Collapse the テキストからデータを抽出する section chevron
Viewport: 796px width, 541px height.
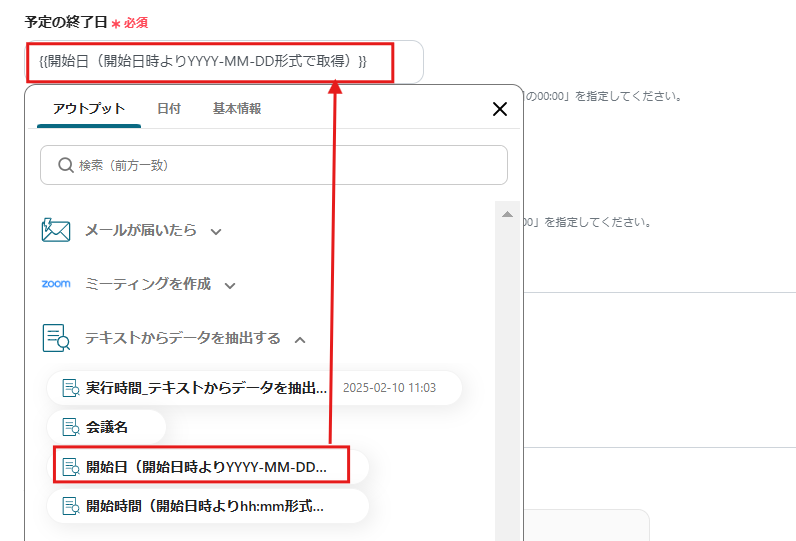tap(300, 340)
